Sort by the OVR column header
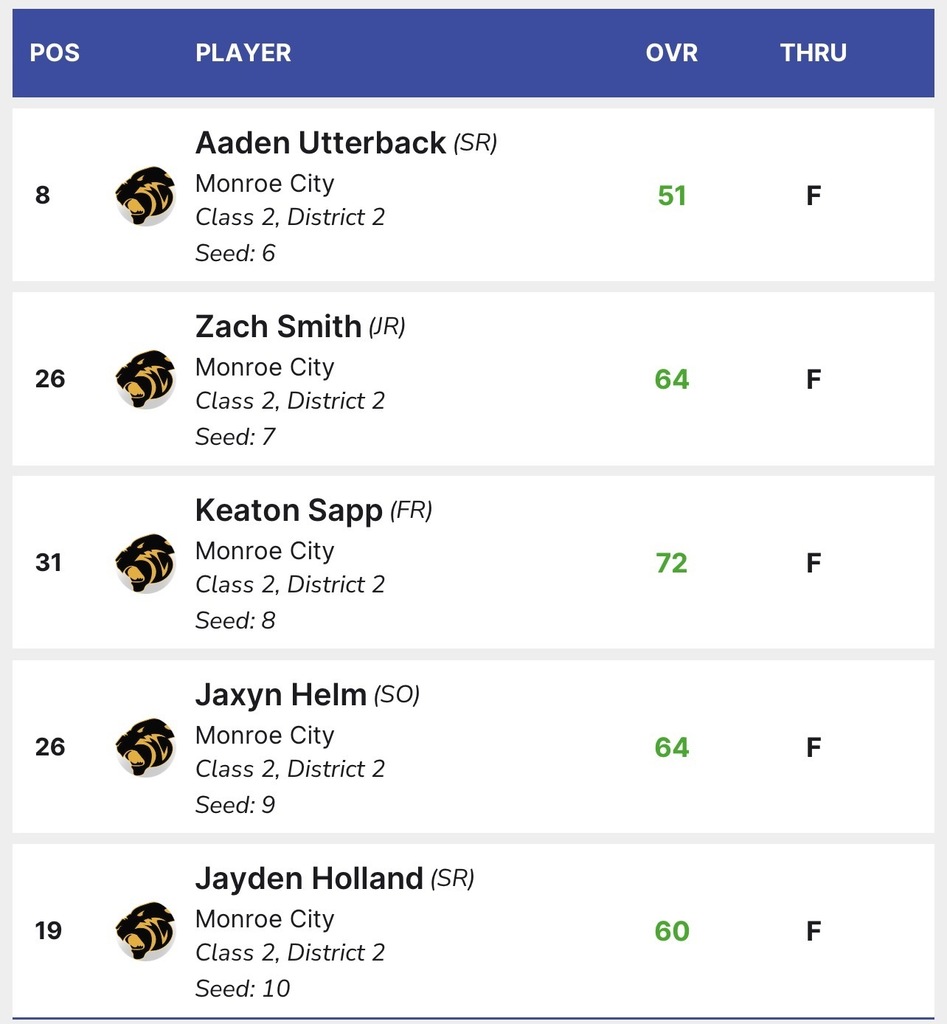This screenshot has height=1024, width=947. point(672,53)
